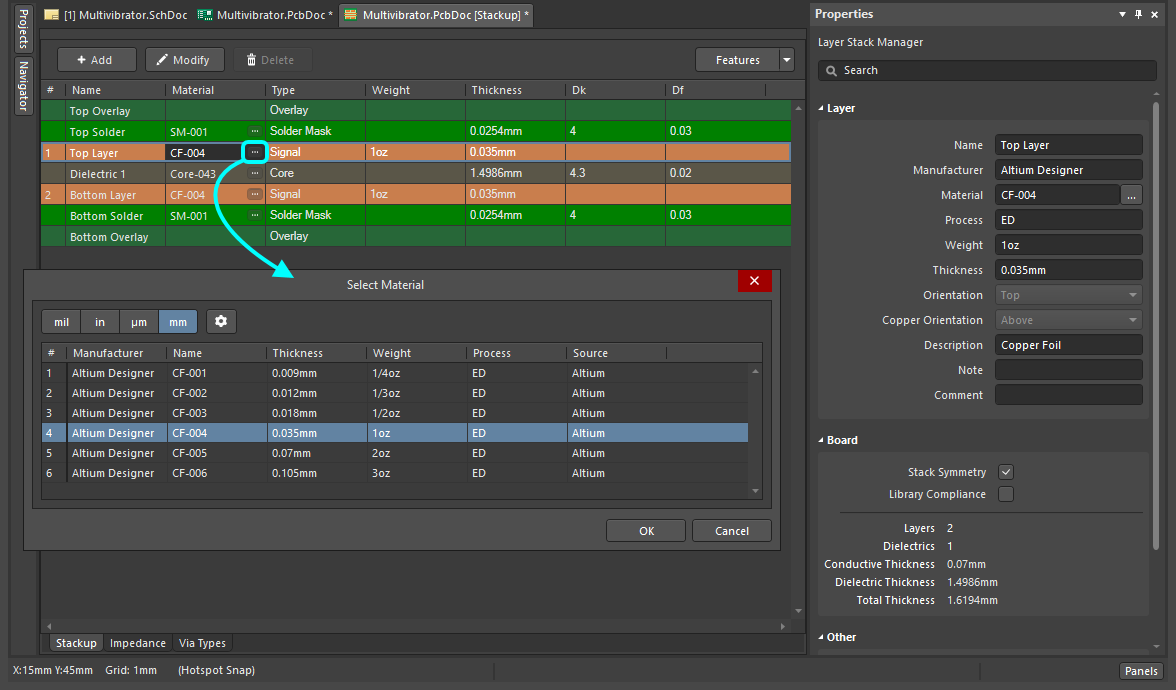Close the Select Material dialog
This screenshot has width=1176, height=690.
[x=754, y=281]
